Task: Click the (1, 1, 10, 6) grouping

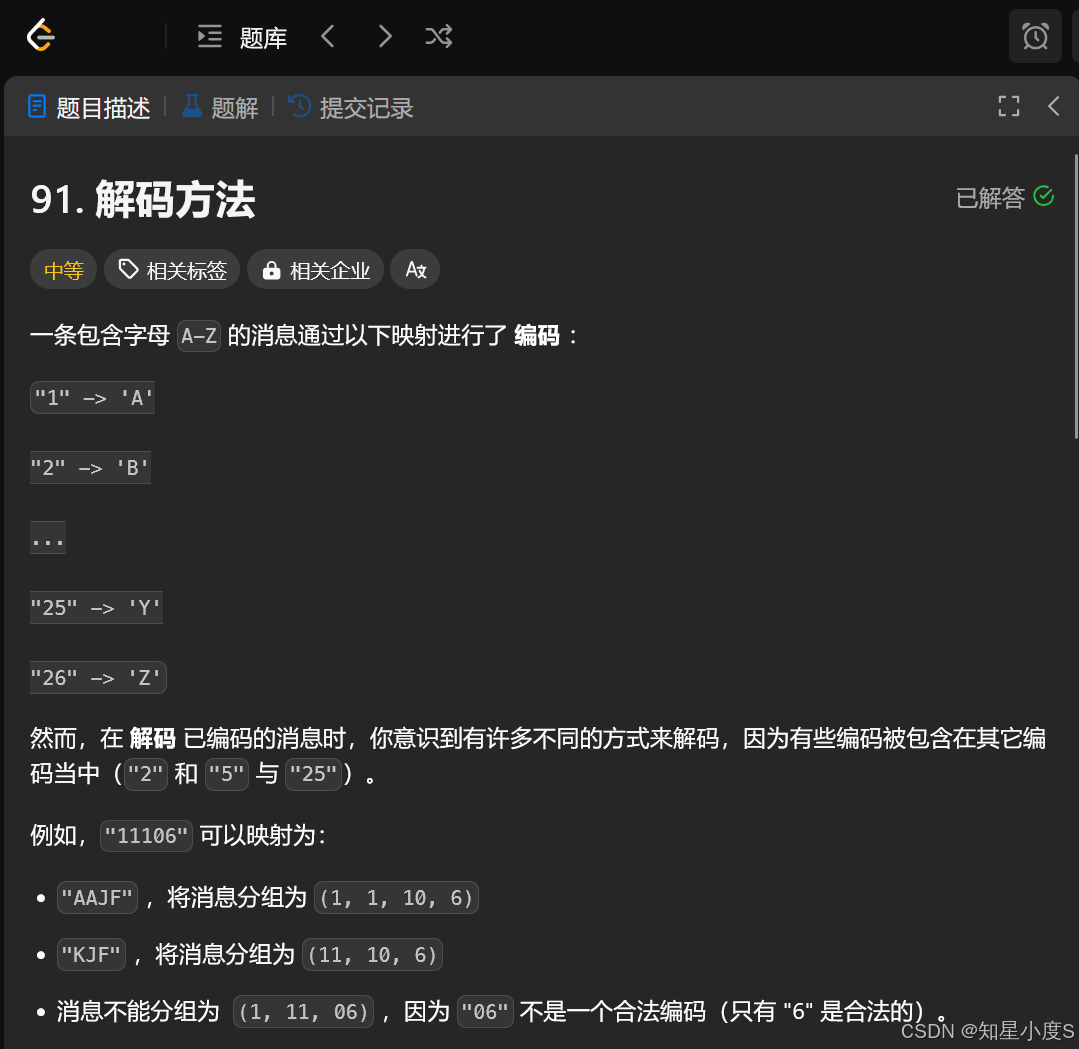Action: (x=396, y=898)
